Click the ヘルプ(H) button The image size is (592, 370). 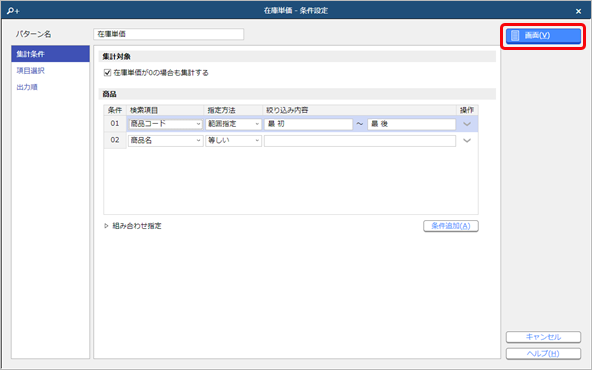click(543, 353)
